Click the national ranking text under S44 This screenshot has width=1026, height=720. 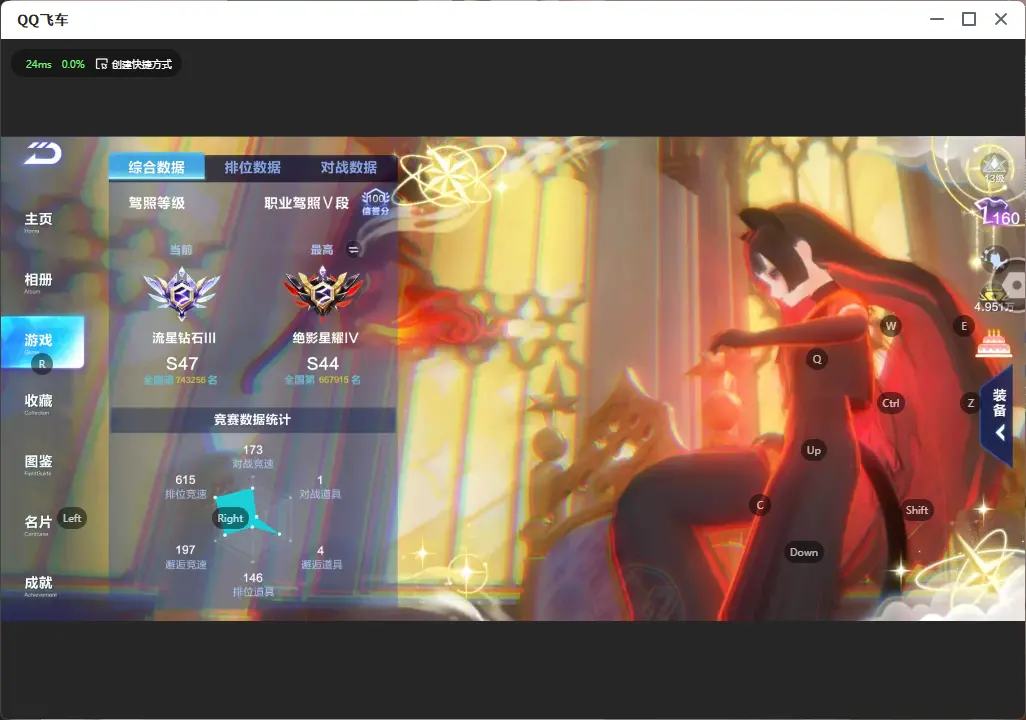(x=323, y=380)
